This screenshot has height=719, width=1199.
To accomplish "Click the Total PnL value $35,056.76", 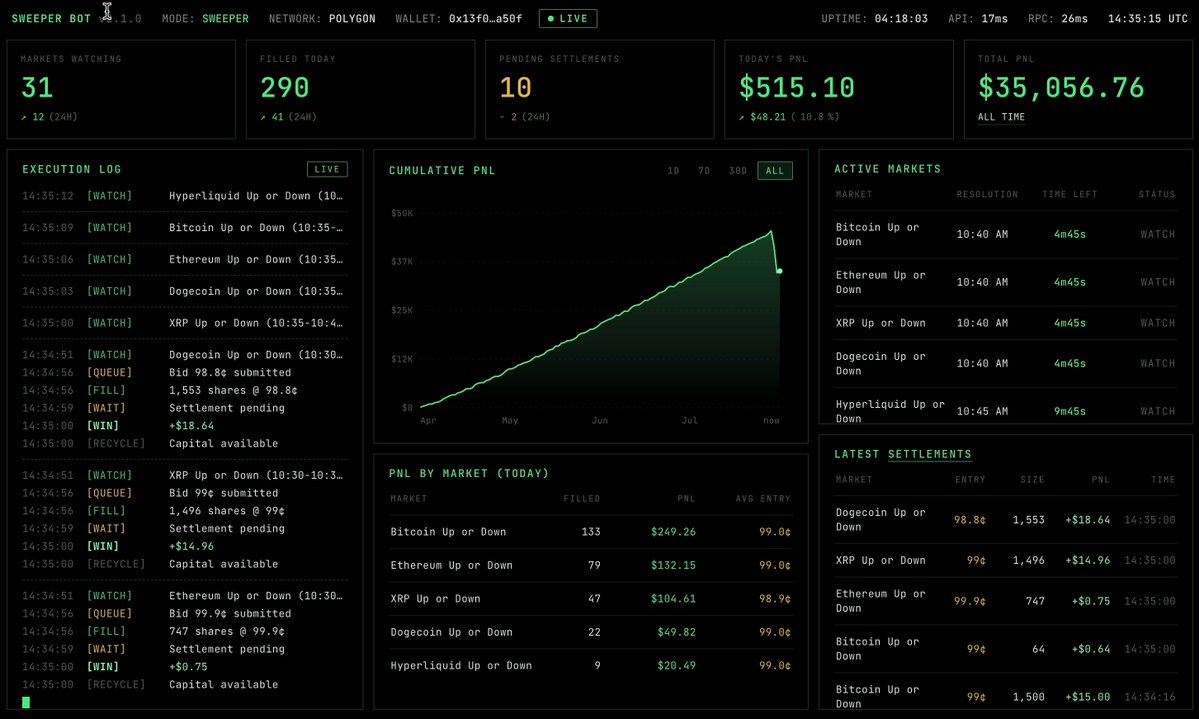I will pyautogui.click(x=1061, y=88).
